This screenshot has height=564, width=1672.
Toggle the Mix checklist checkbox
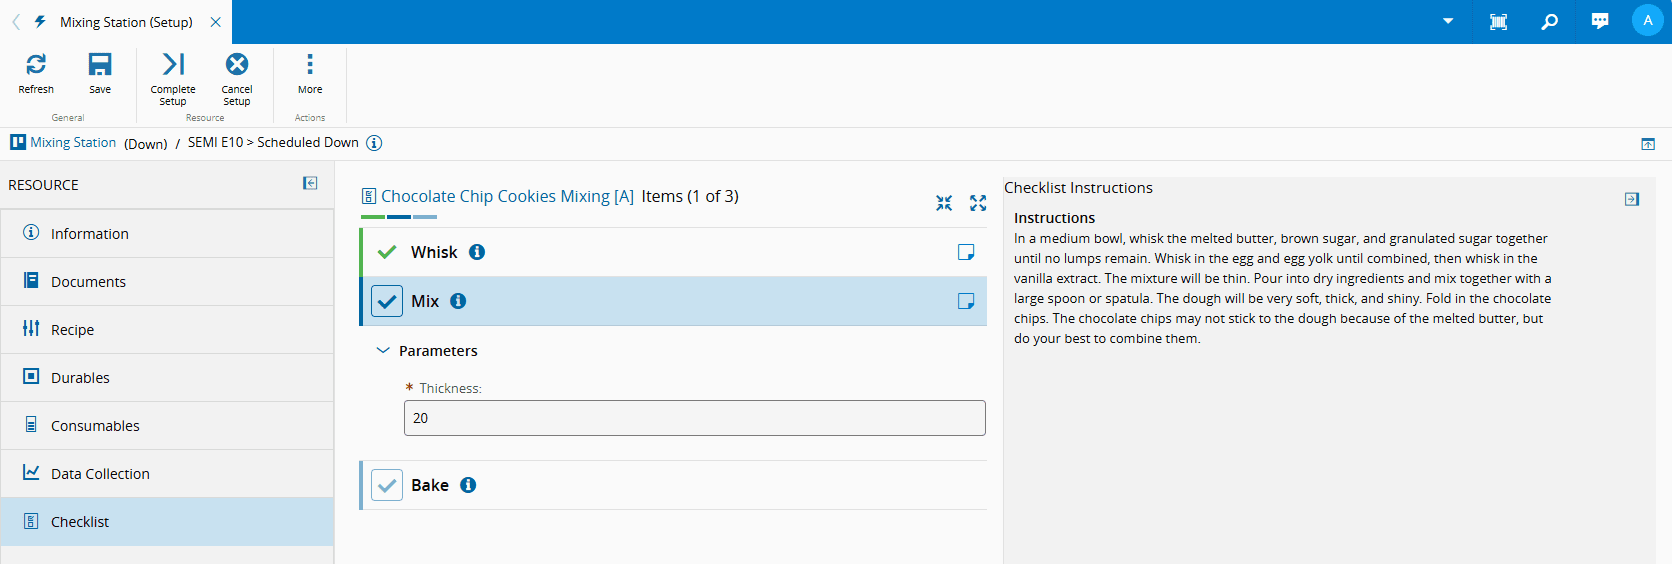pyautogui.click(x=387, y=301)
